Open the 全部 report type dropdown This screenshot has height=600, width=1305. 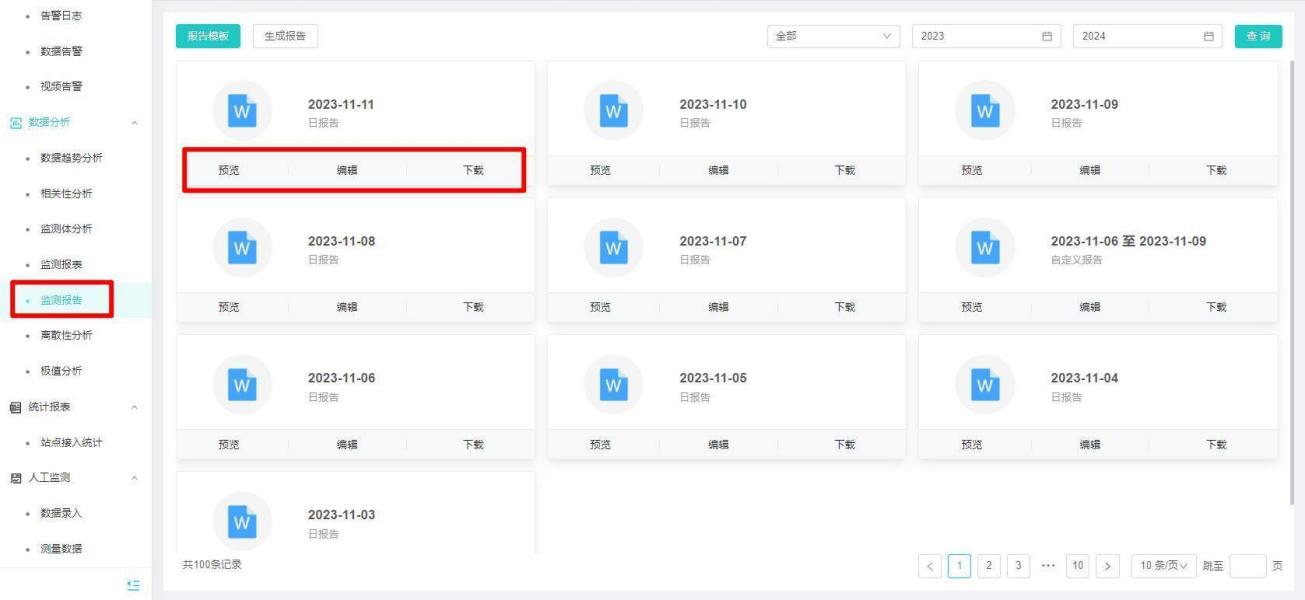point(833,37)
